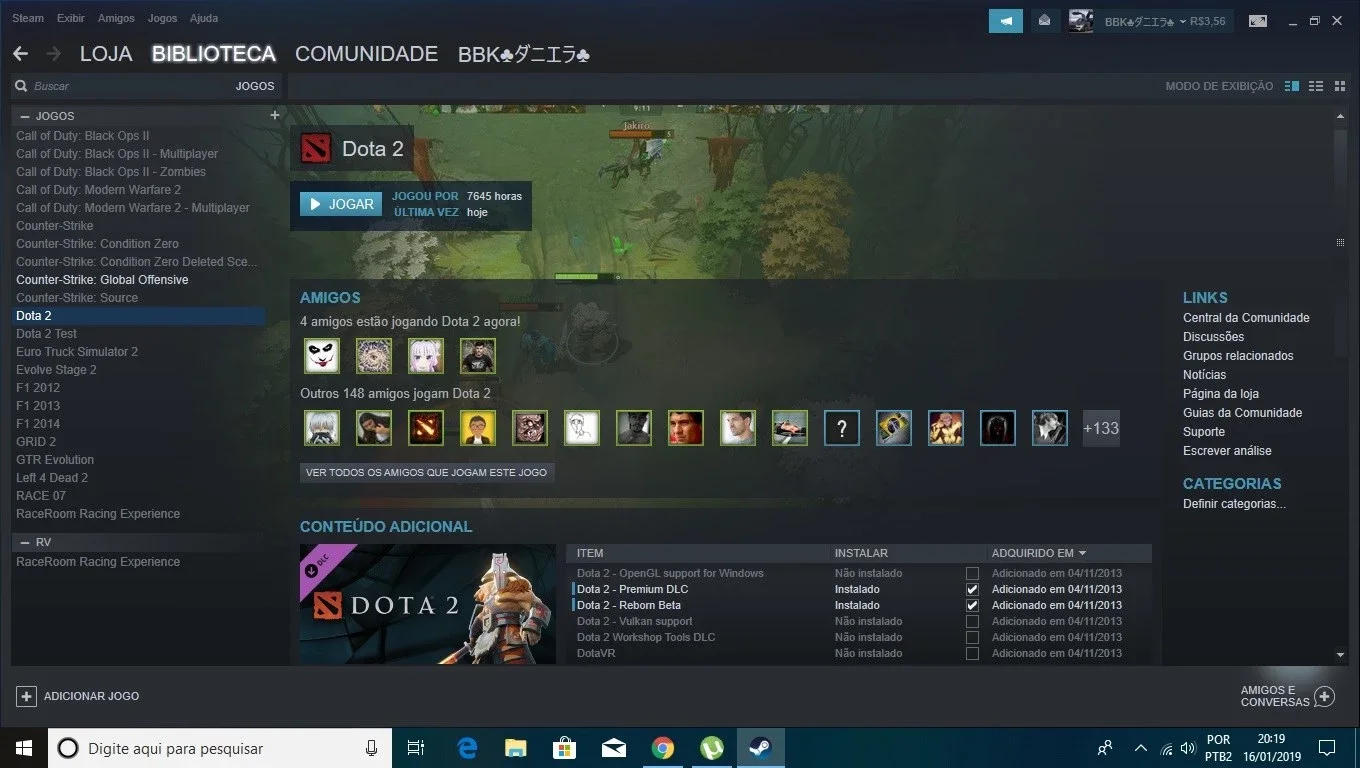
Task: Collapse the JOGOS category
Action: [25, 116]
